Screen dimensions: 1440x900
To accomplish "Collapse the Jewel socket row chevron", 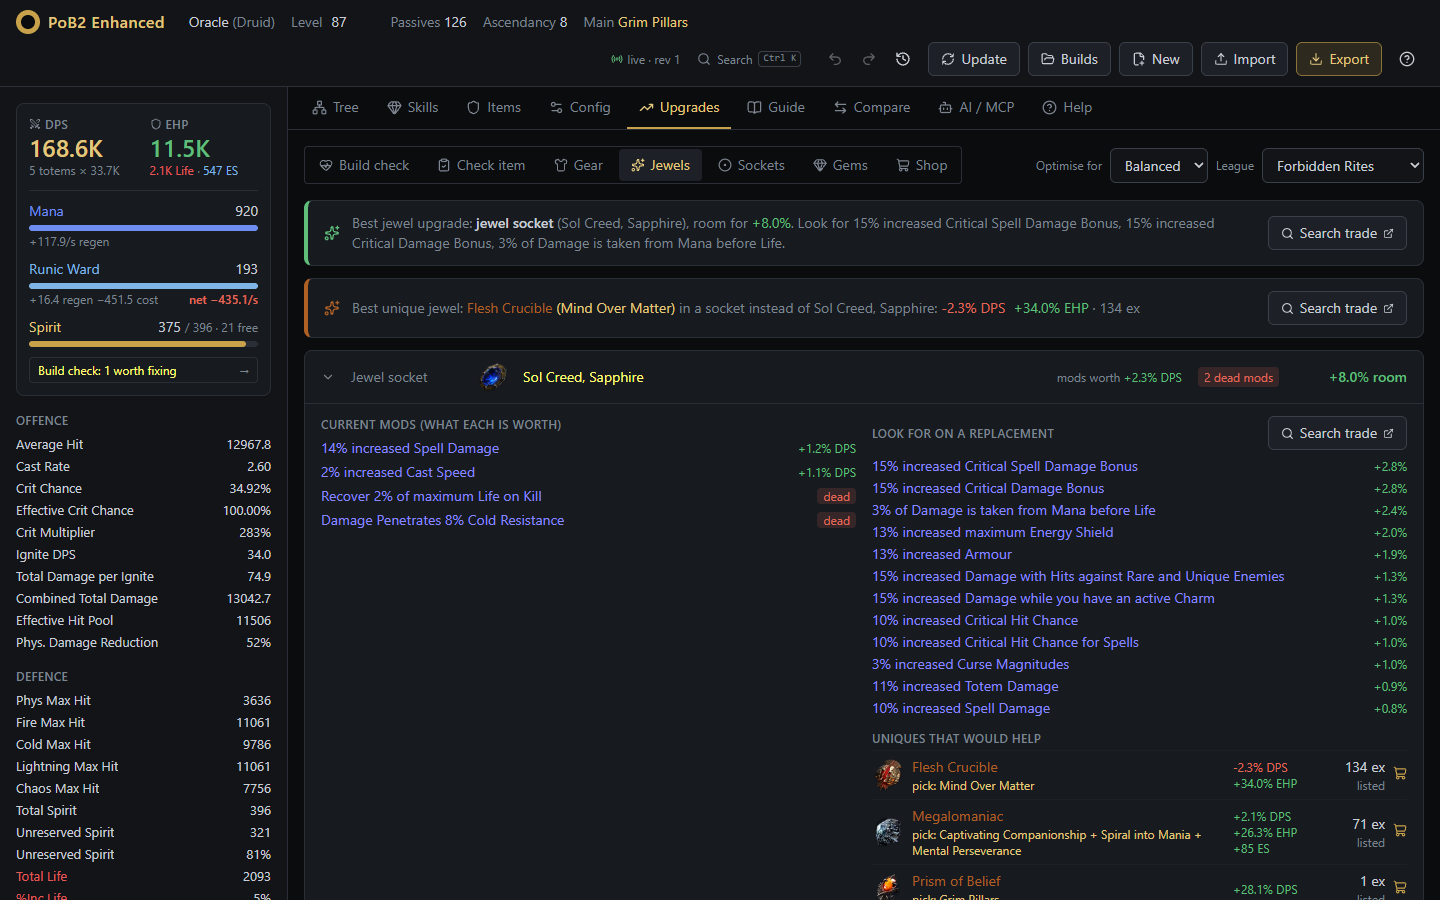I will pos(327,377).
